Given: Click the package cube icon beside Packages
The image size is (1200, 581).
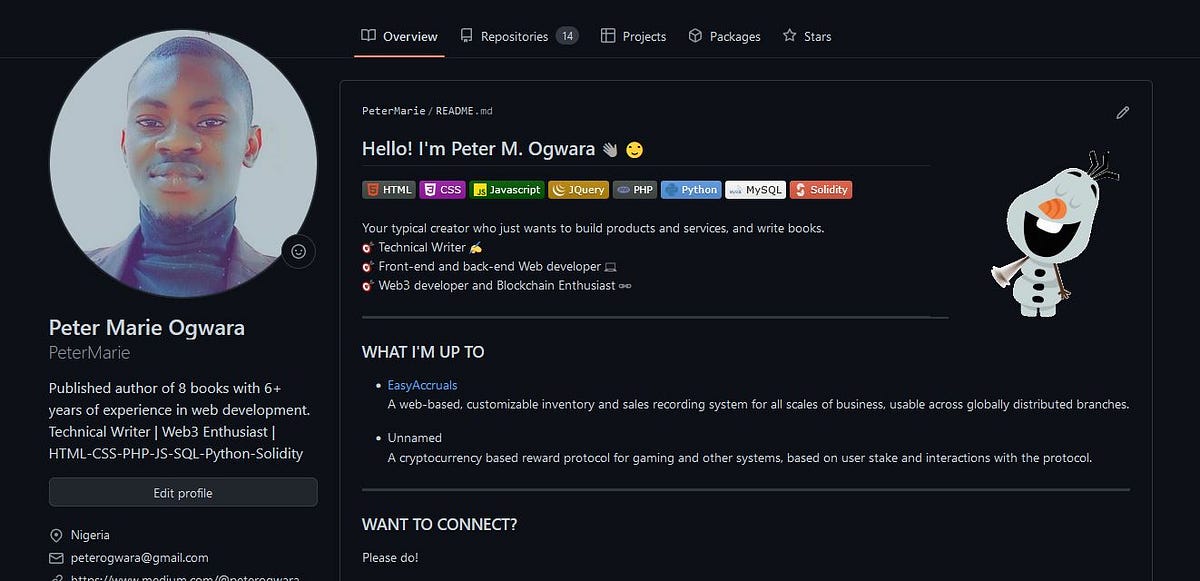Looking at the screenshot, I should click(695, 35).
